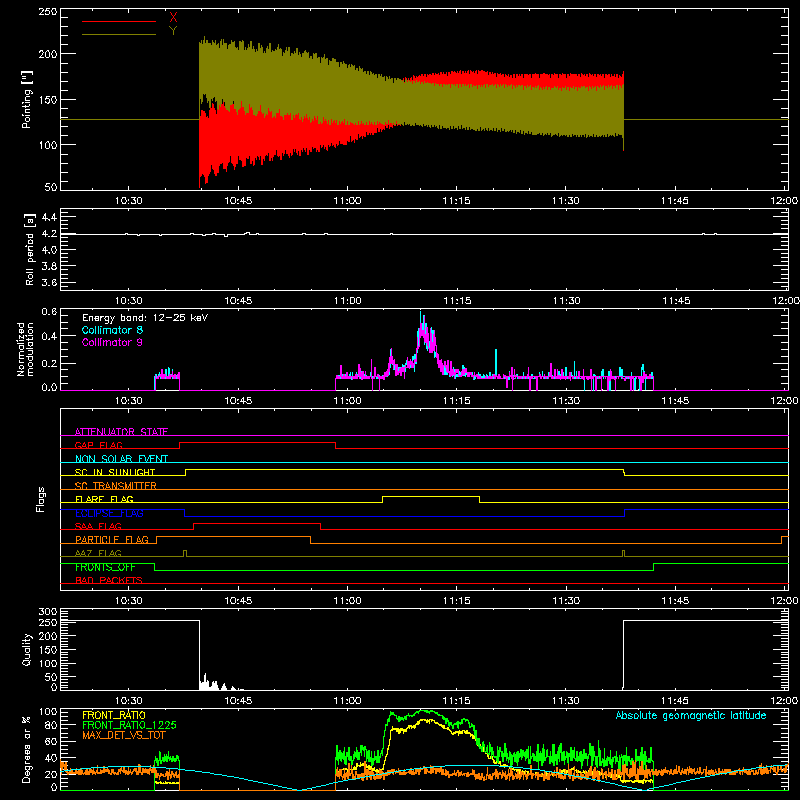Click the FRONT_RATIO_1225 legend label
This screenshot has height=800, width=800.
click(129, 725)
